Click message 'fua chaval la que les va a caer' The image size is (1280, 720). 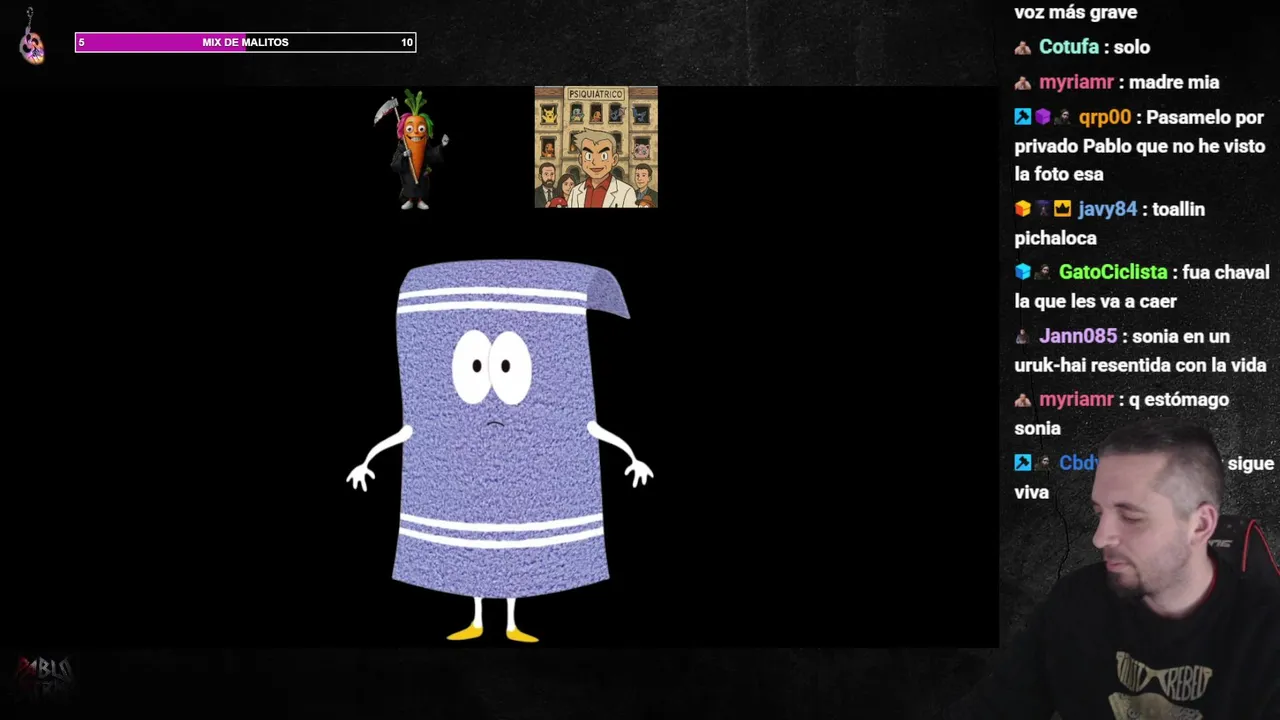[x=1142, y=287]
